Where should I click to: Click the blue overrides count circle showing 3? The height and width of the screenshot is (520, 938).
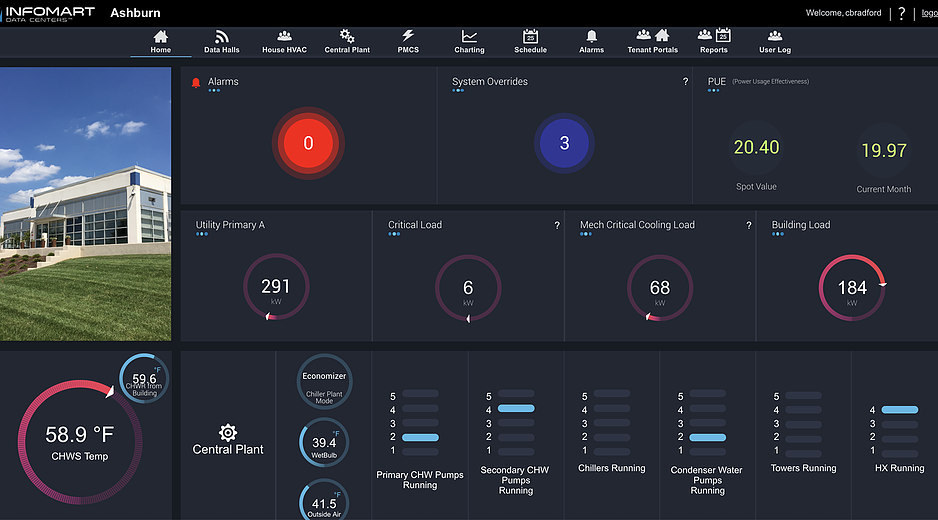pyautogui.click(x=564, y=143)
